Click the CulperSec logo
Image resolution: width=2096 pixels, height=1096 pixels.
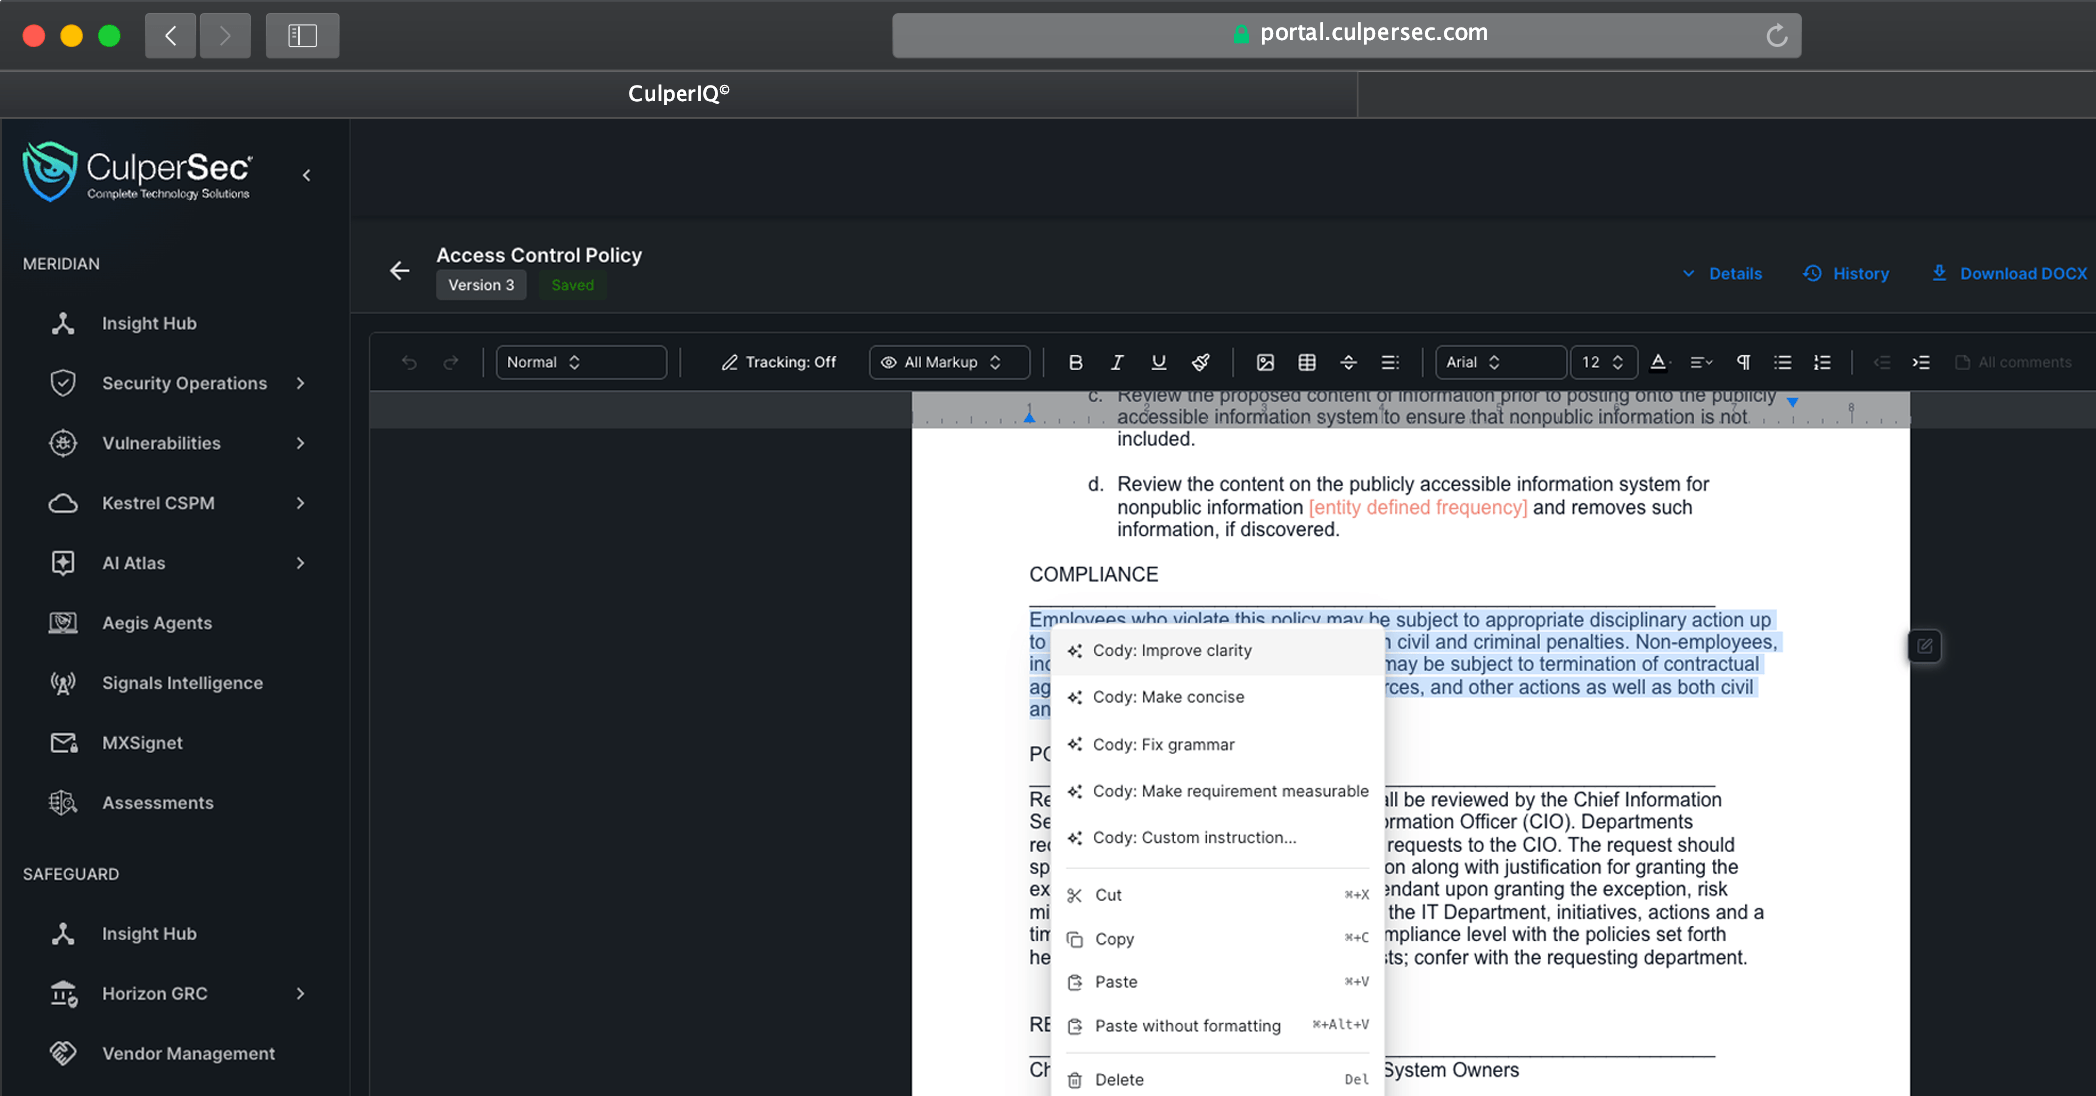coord(137,172)
